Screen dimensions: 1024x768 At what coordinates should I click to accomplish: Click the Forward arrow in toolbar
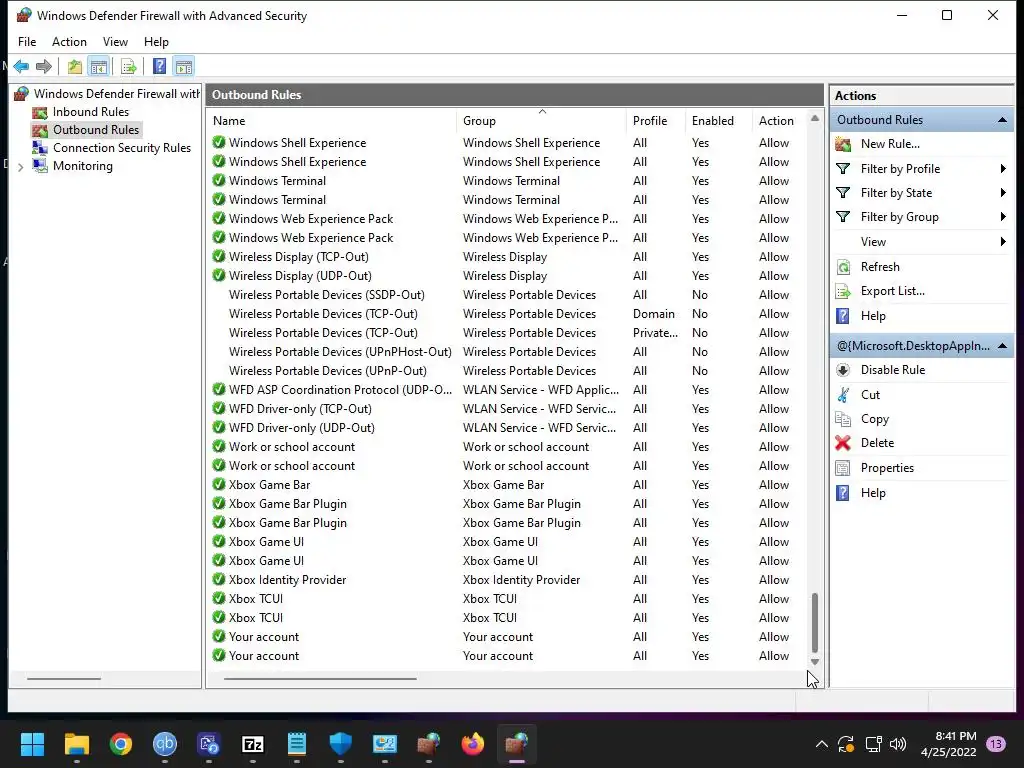(x=44, y=66)
